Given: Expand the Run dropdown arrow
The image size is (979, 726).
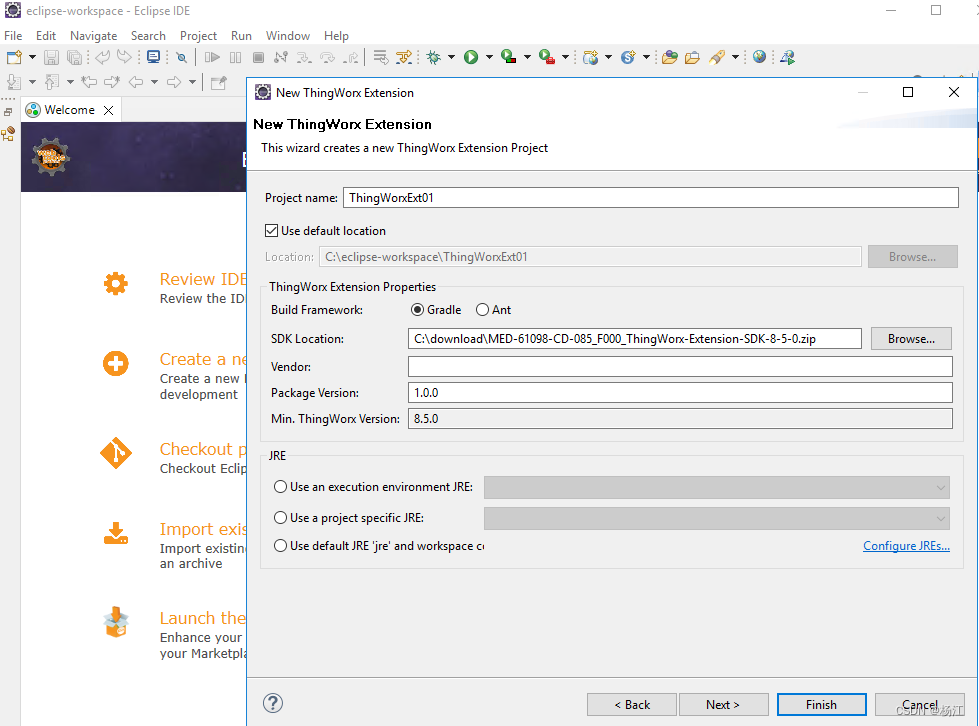Looking at the screenshot, I should point(490,57).
